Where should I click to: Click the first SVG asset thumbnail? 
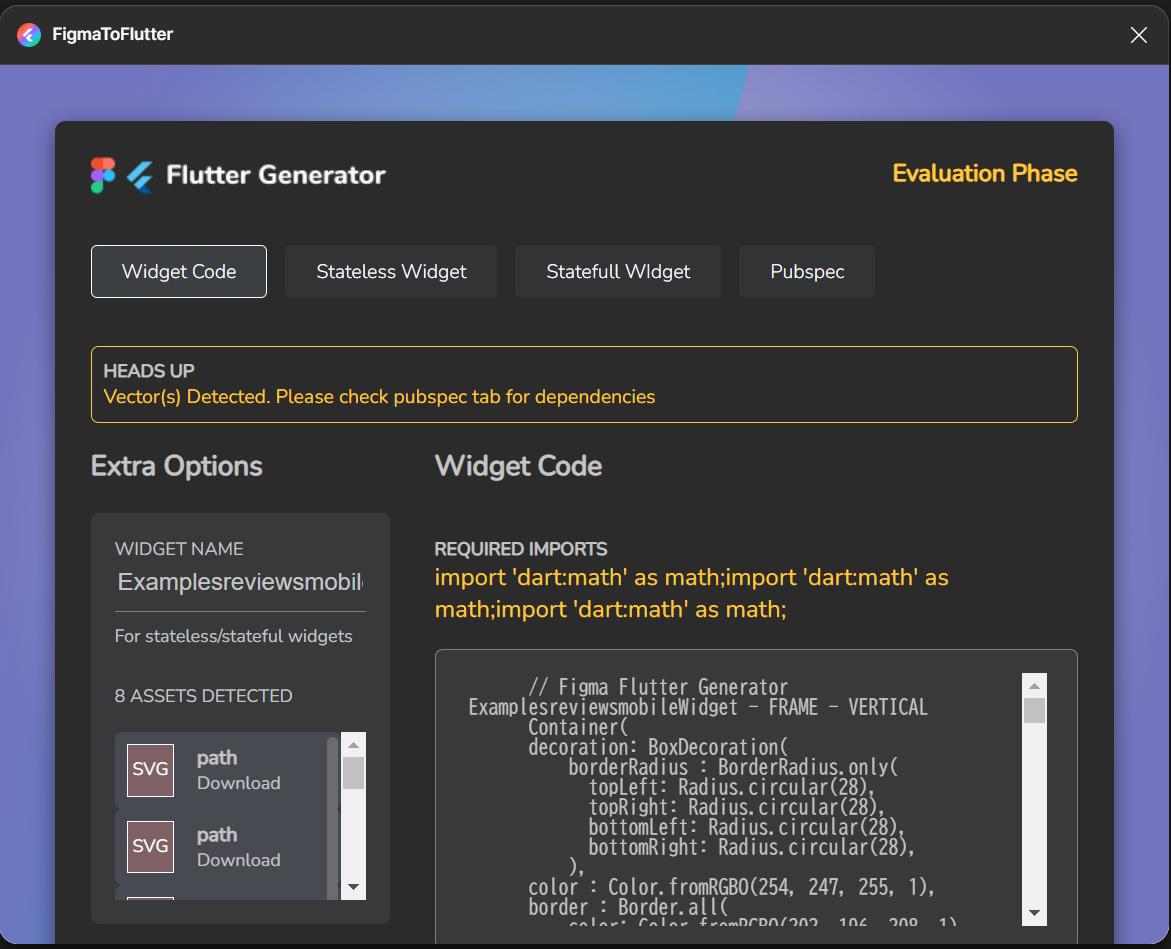150,770
